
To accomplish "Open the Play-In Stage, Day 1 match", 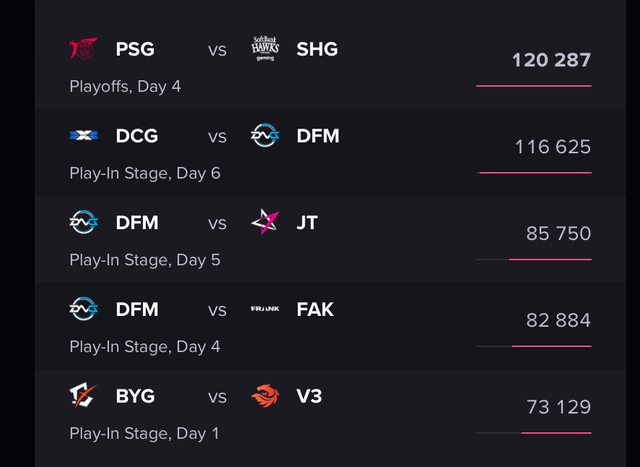I will [144, 434].
